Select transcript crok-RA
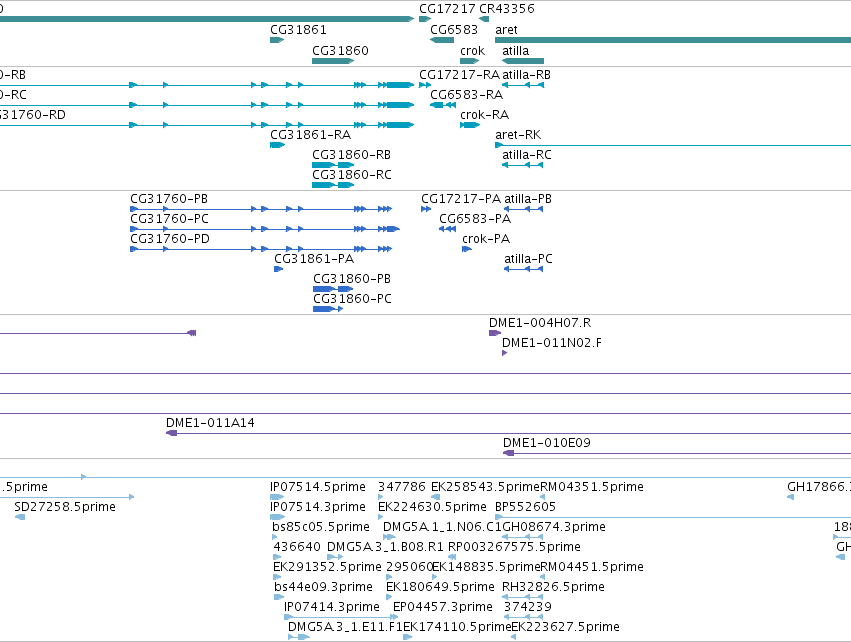 (484, 115)
